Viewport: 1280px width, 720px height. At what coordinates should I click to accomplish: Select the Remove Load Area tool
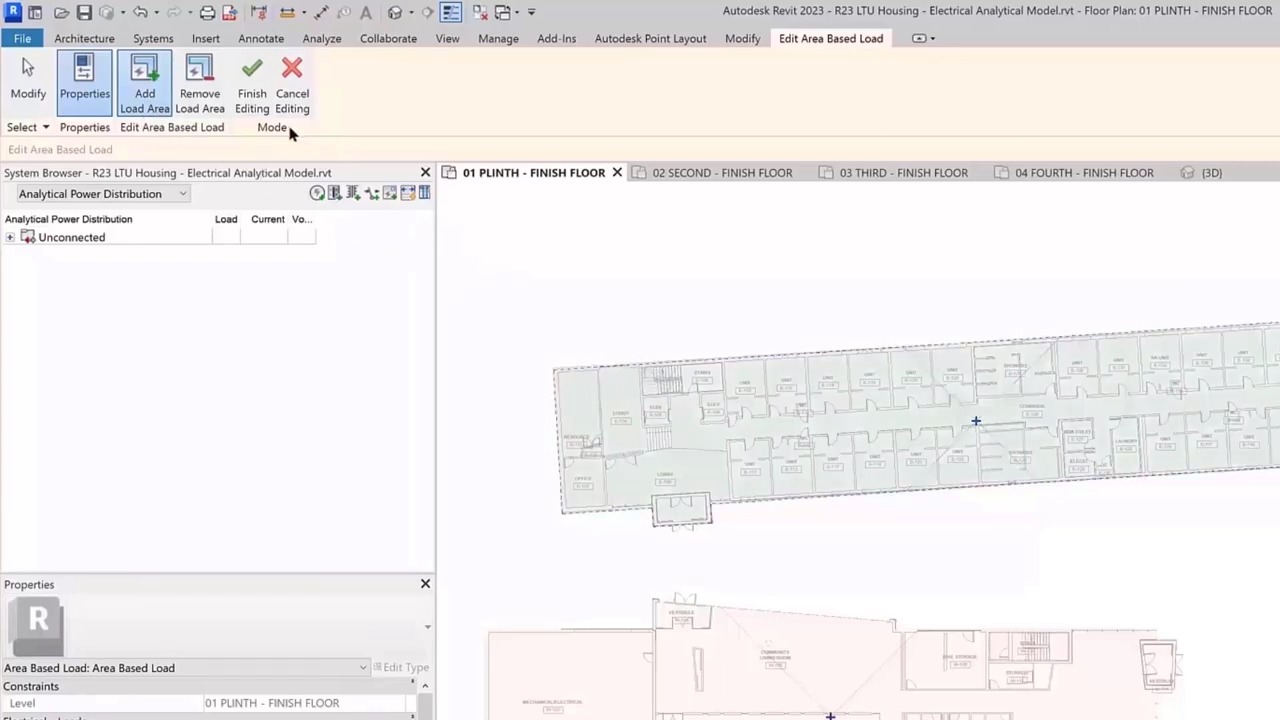(x=200, y=84)
